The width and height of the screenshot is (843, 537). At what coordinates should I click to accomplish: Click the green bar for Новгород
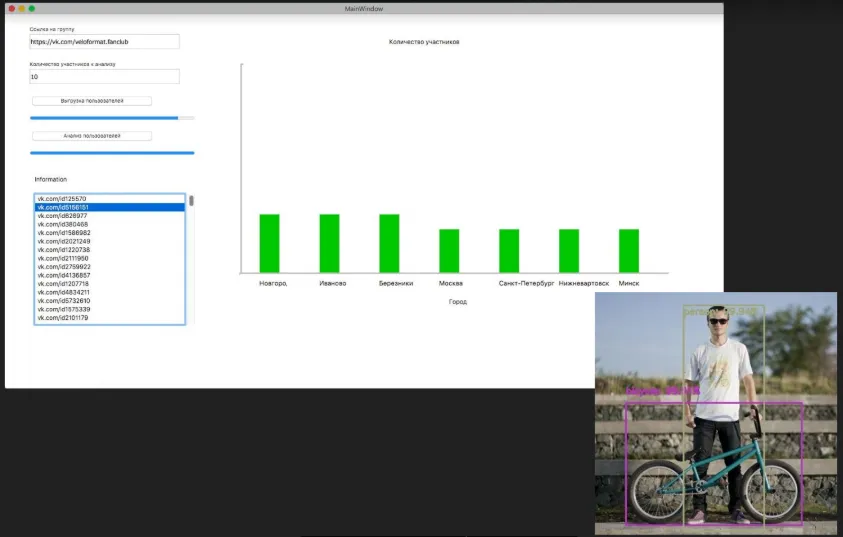click(269, 243)
